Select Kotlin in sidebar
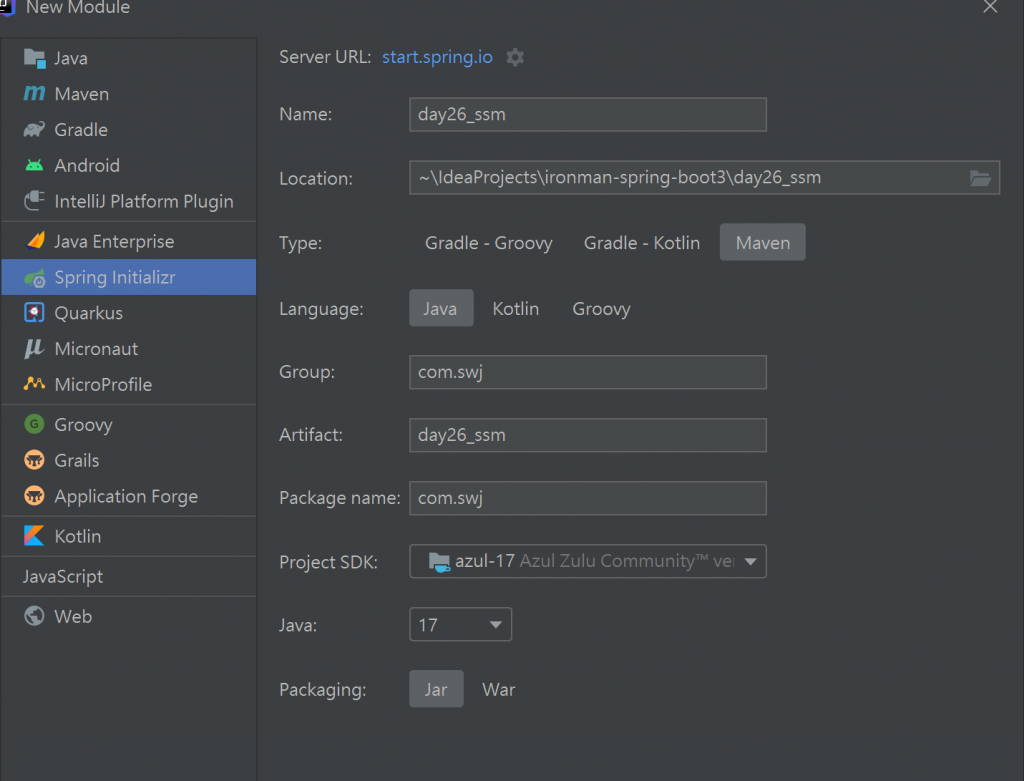1024x781 pixels. point(129,535)
